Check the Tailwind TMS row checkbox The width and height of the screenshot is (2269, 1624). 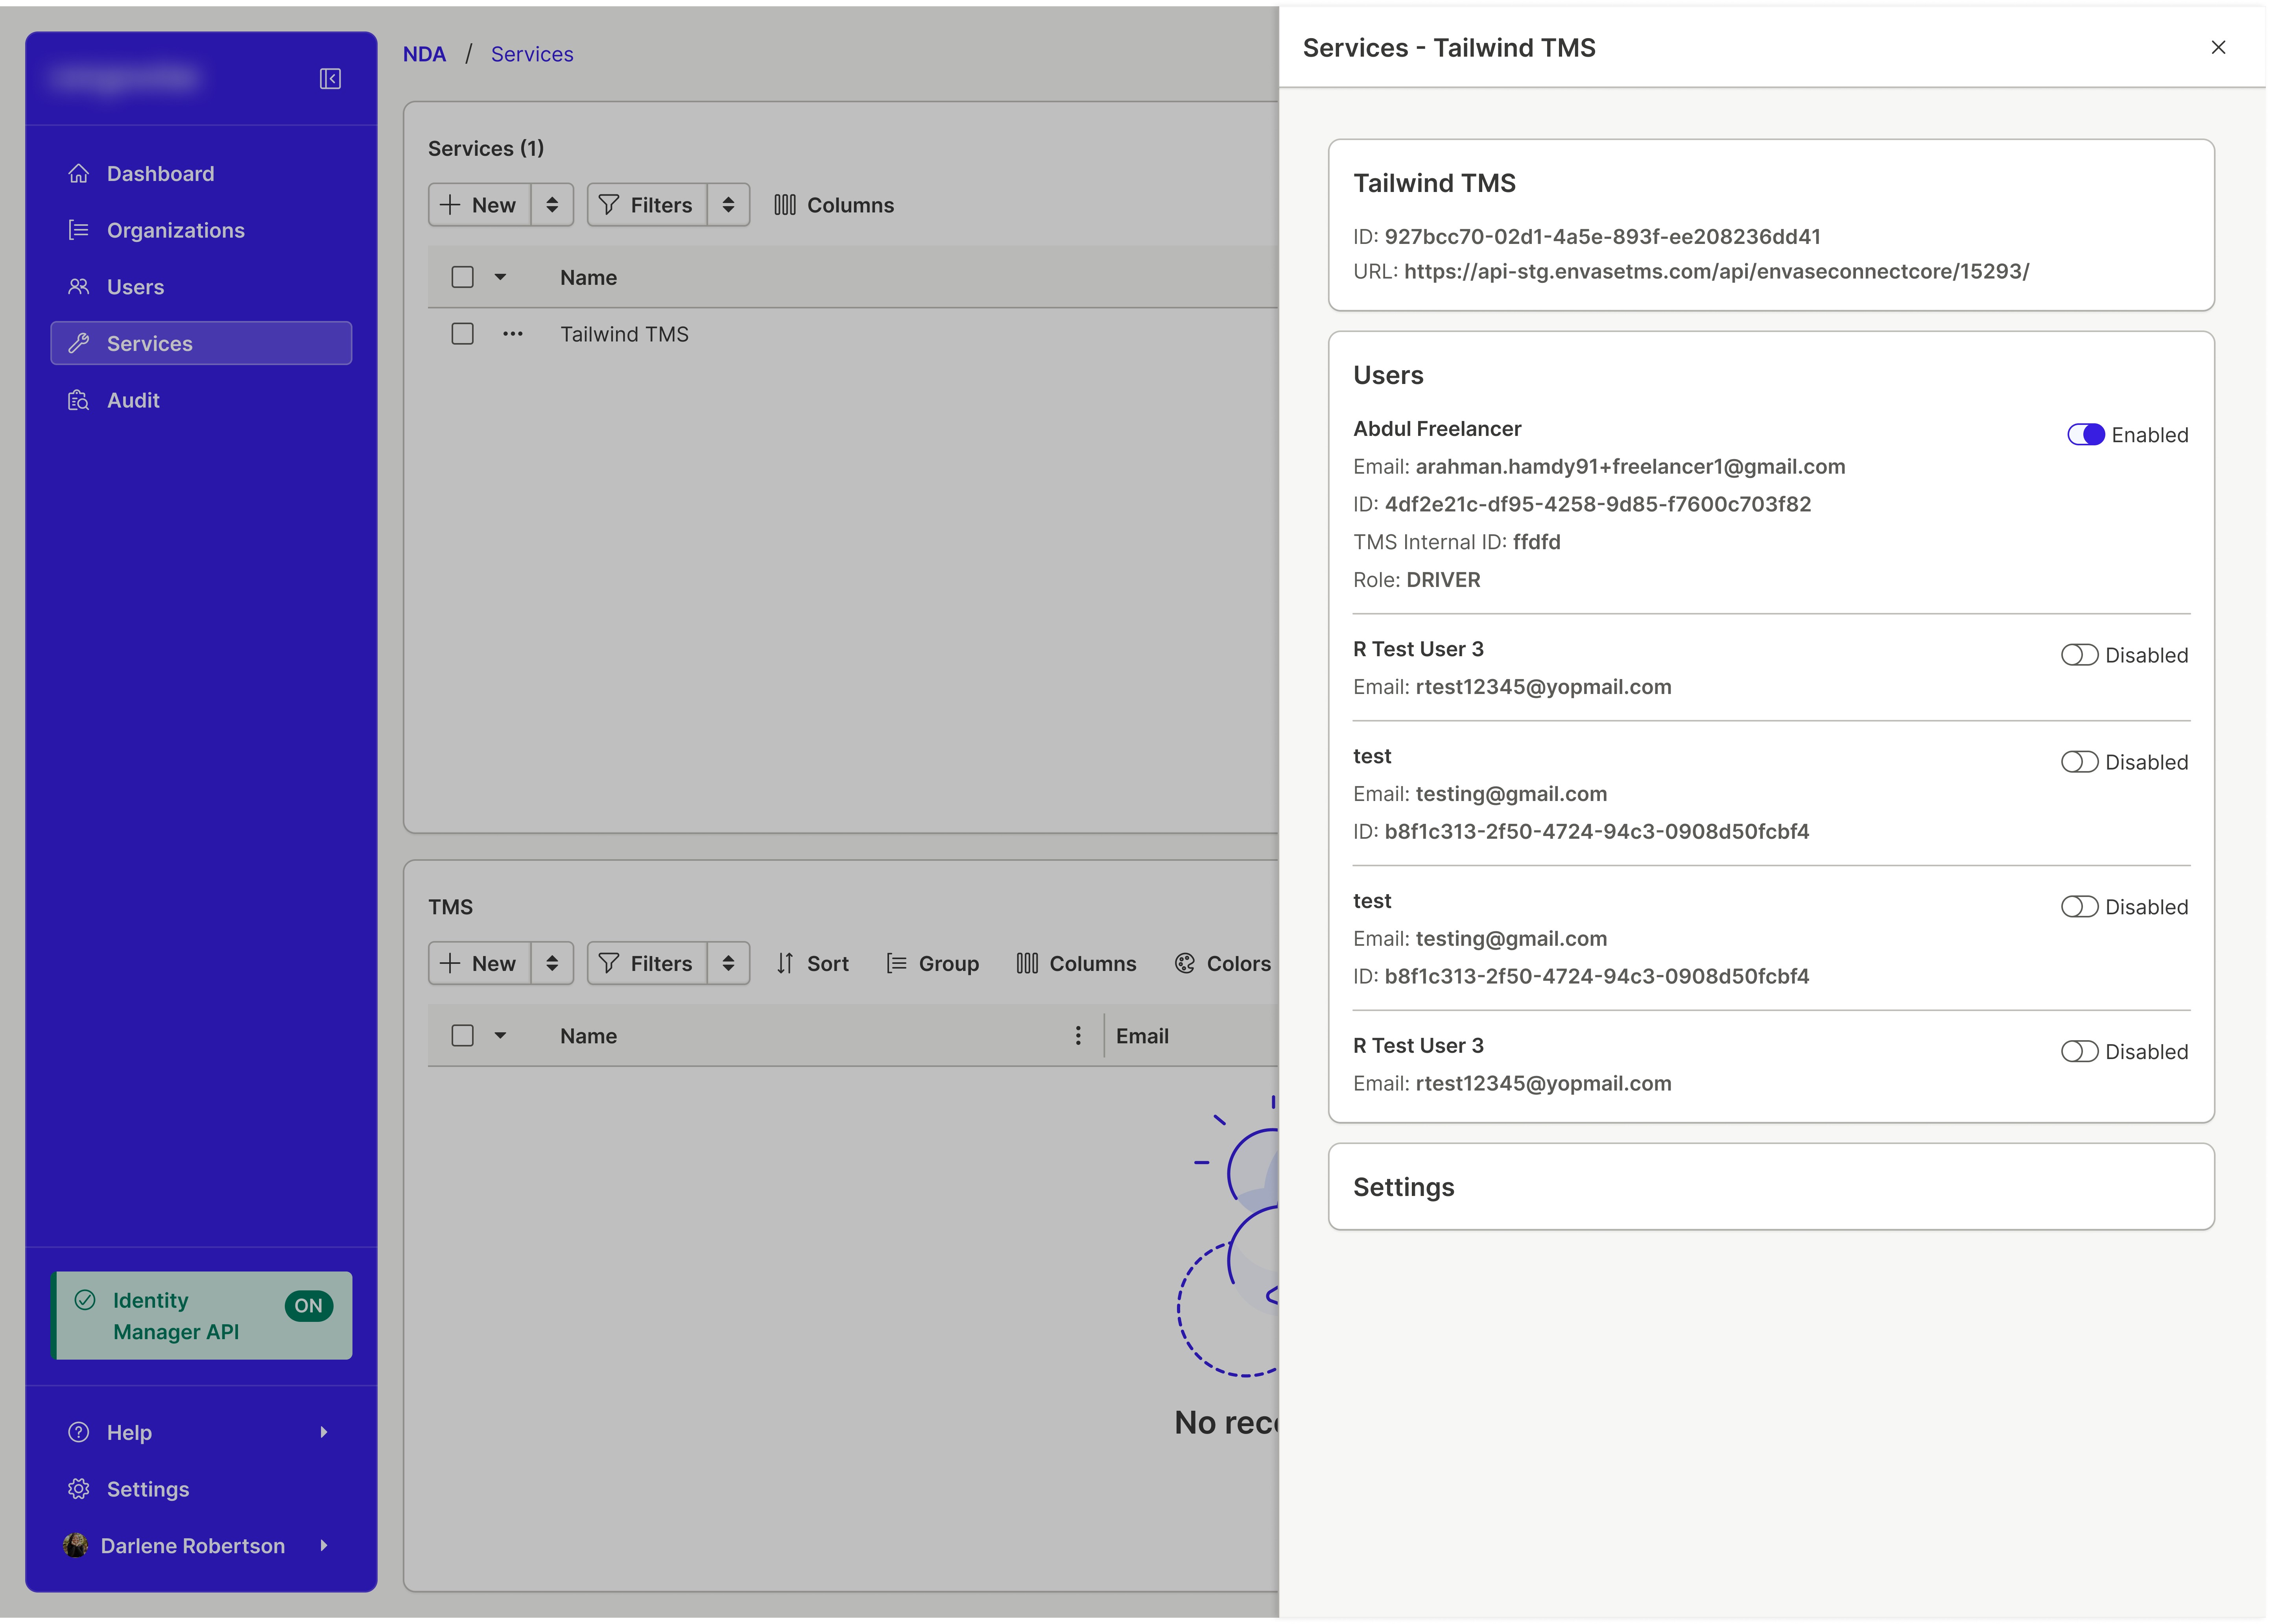click(462, 334)
